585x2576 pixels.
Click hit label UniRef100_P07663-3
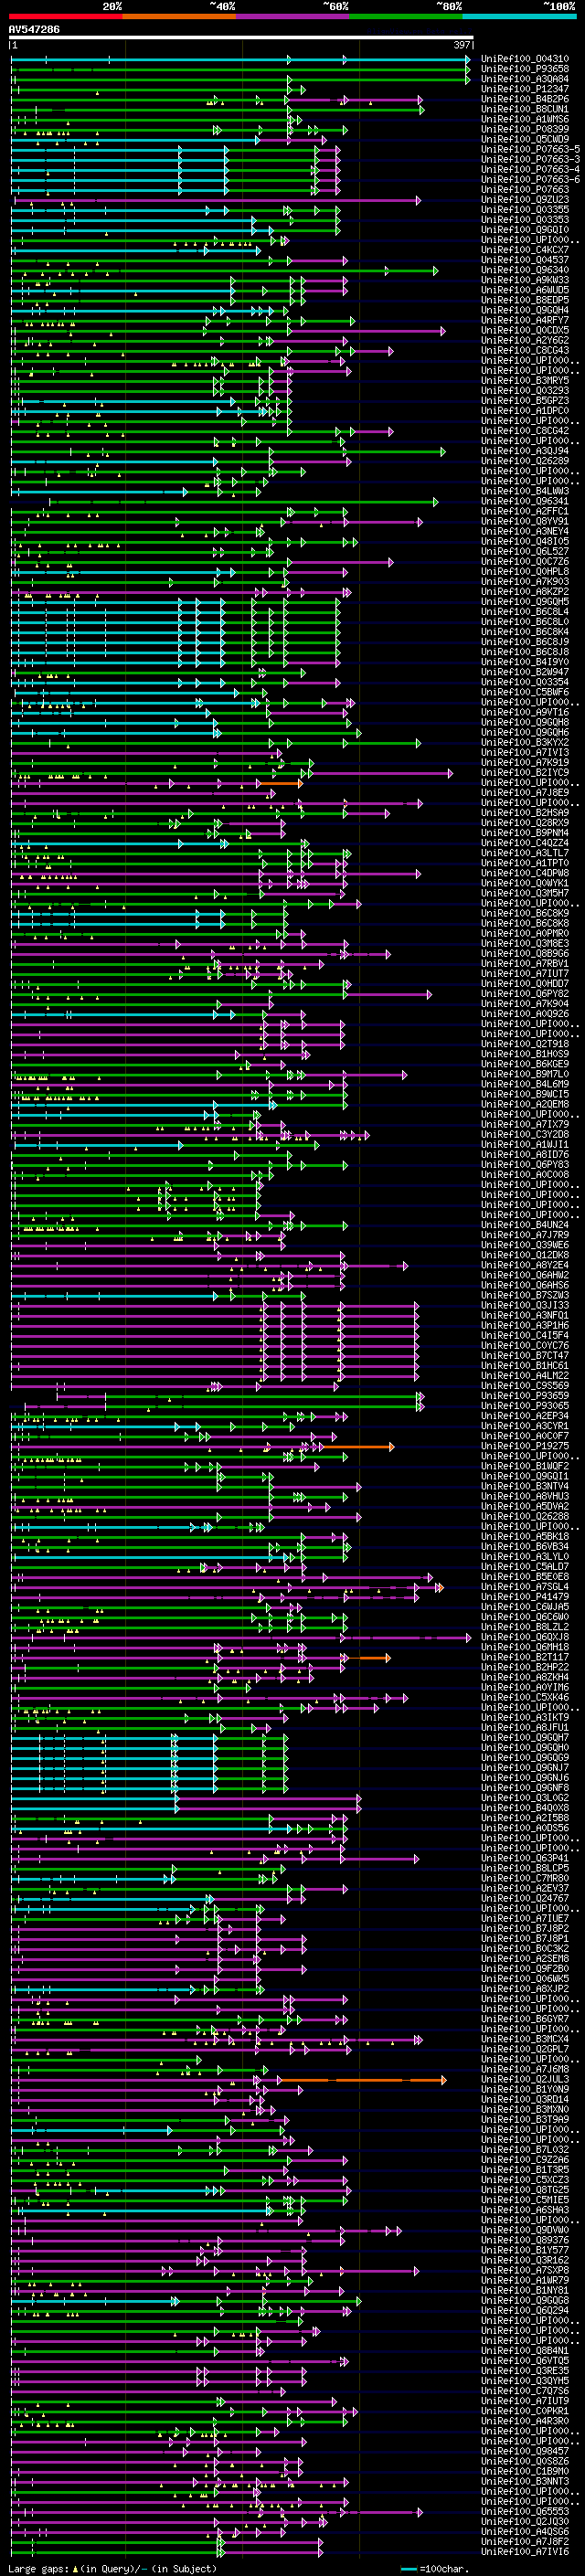[530, 159]
